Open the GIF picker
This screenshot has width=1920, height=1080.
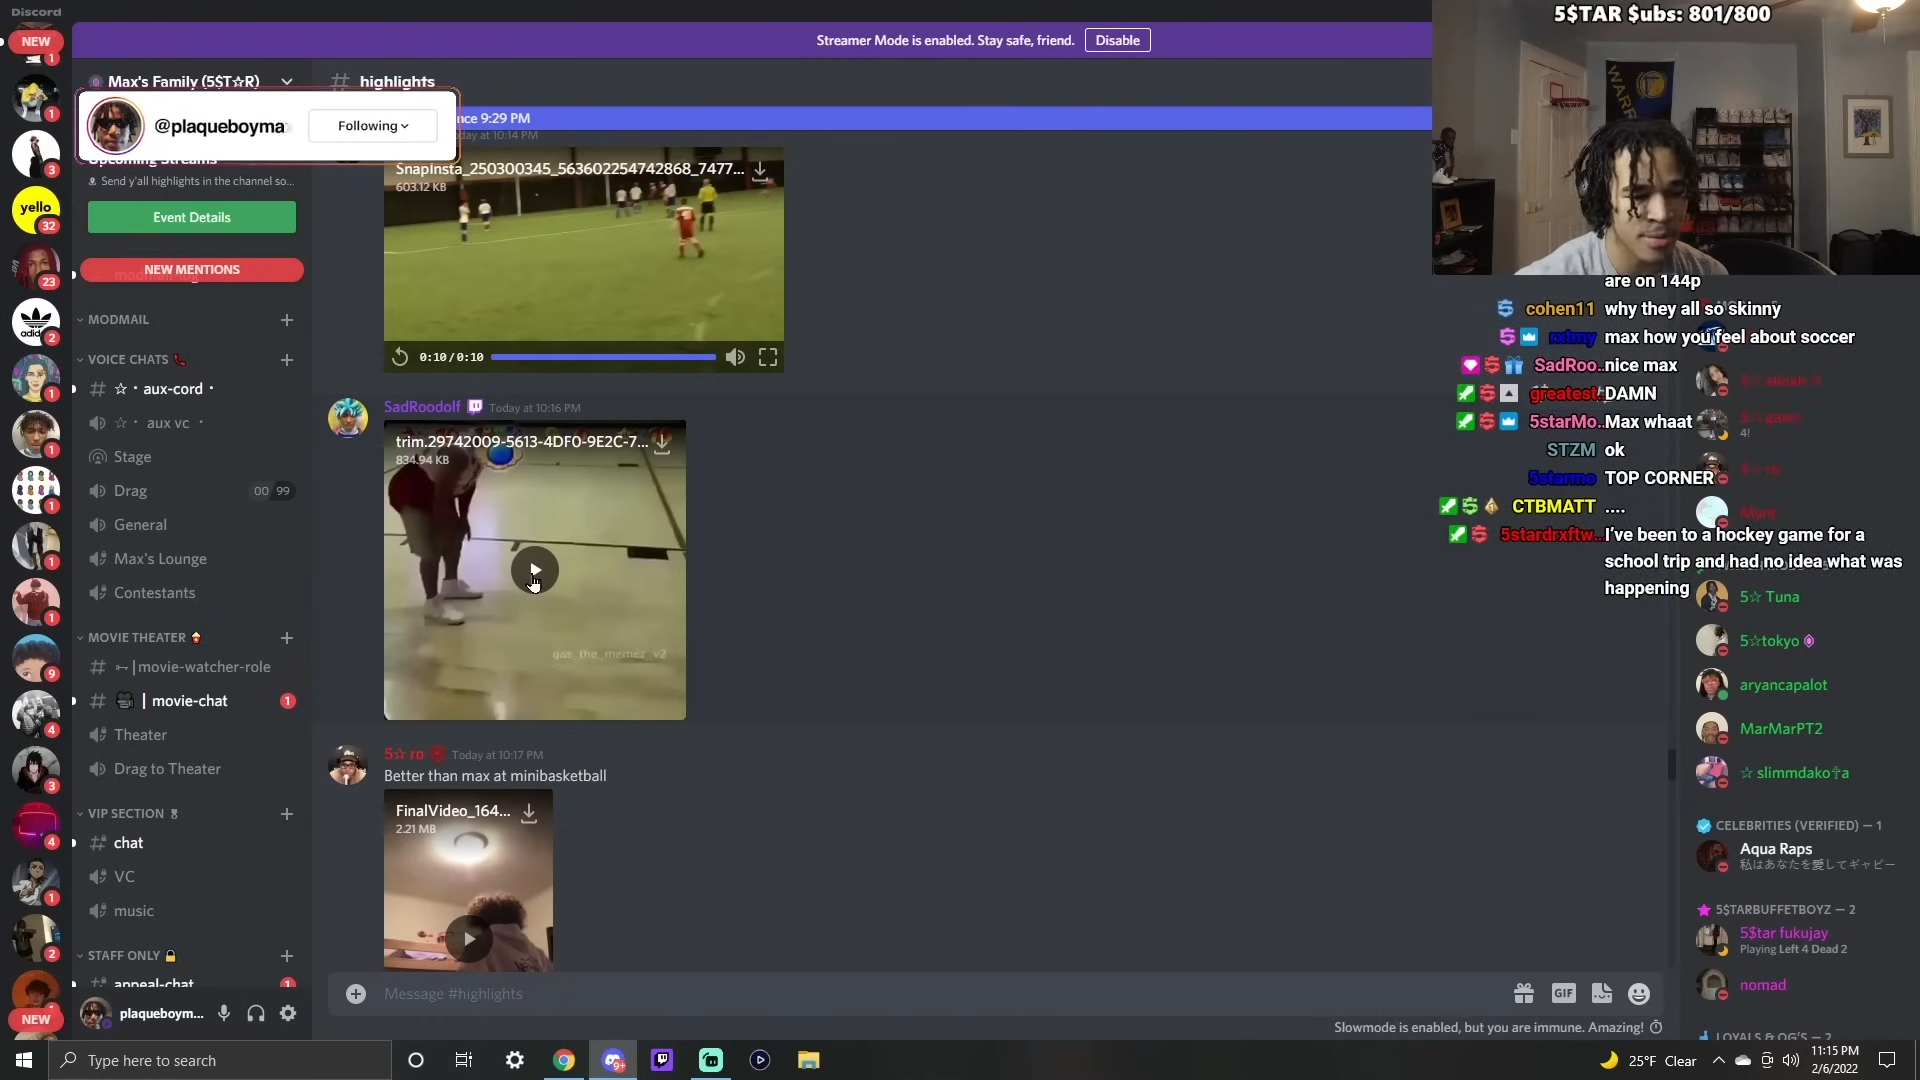(x=1563, y=993)
